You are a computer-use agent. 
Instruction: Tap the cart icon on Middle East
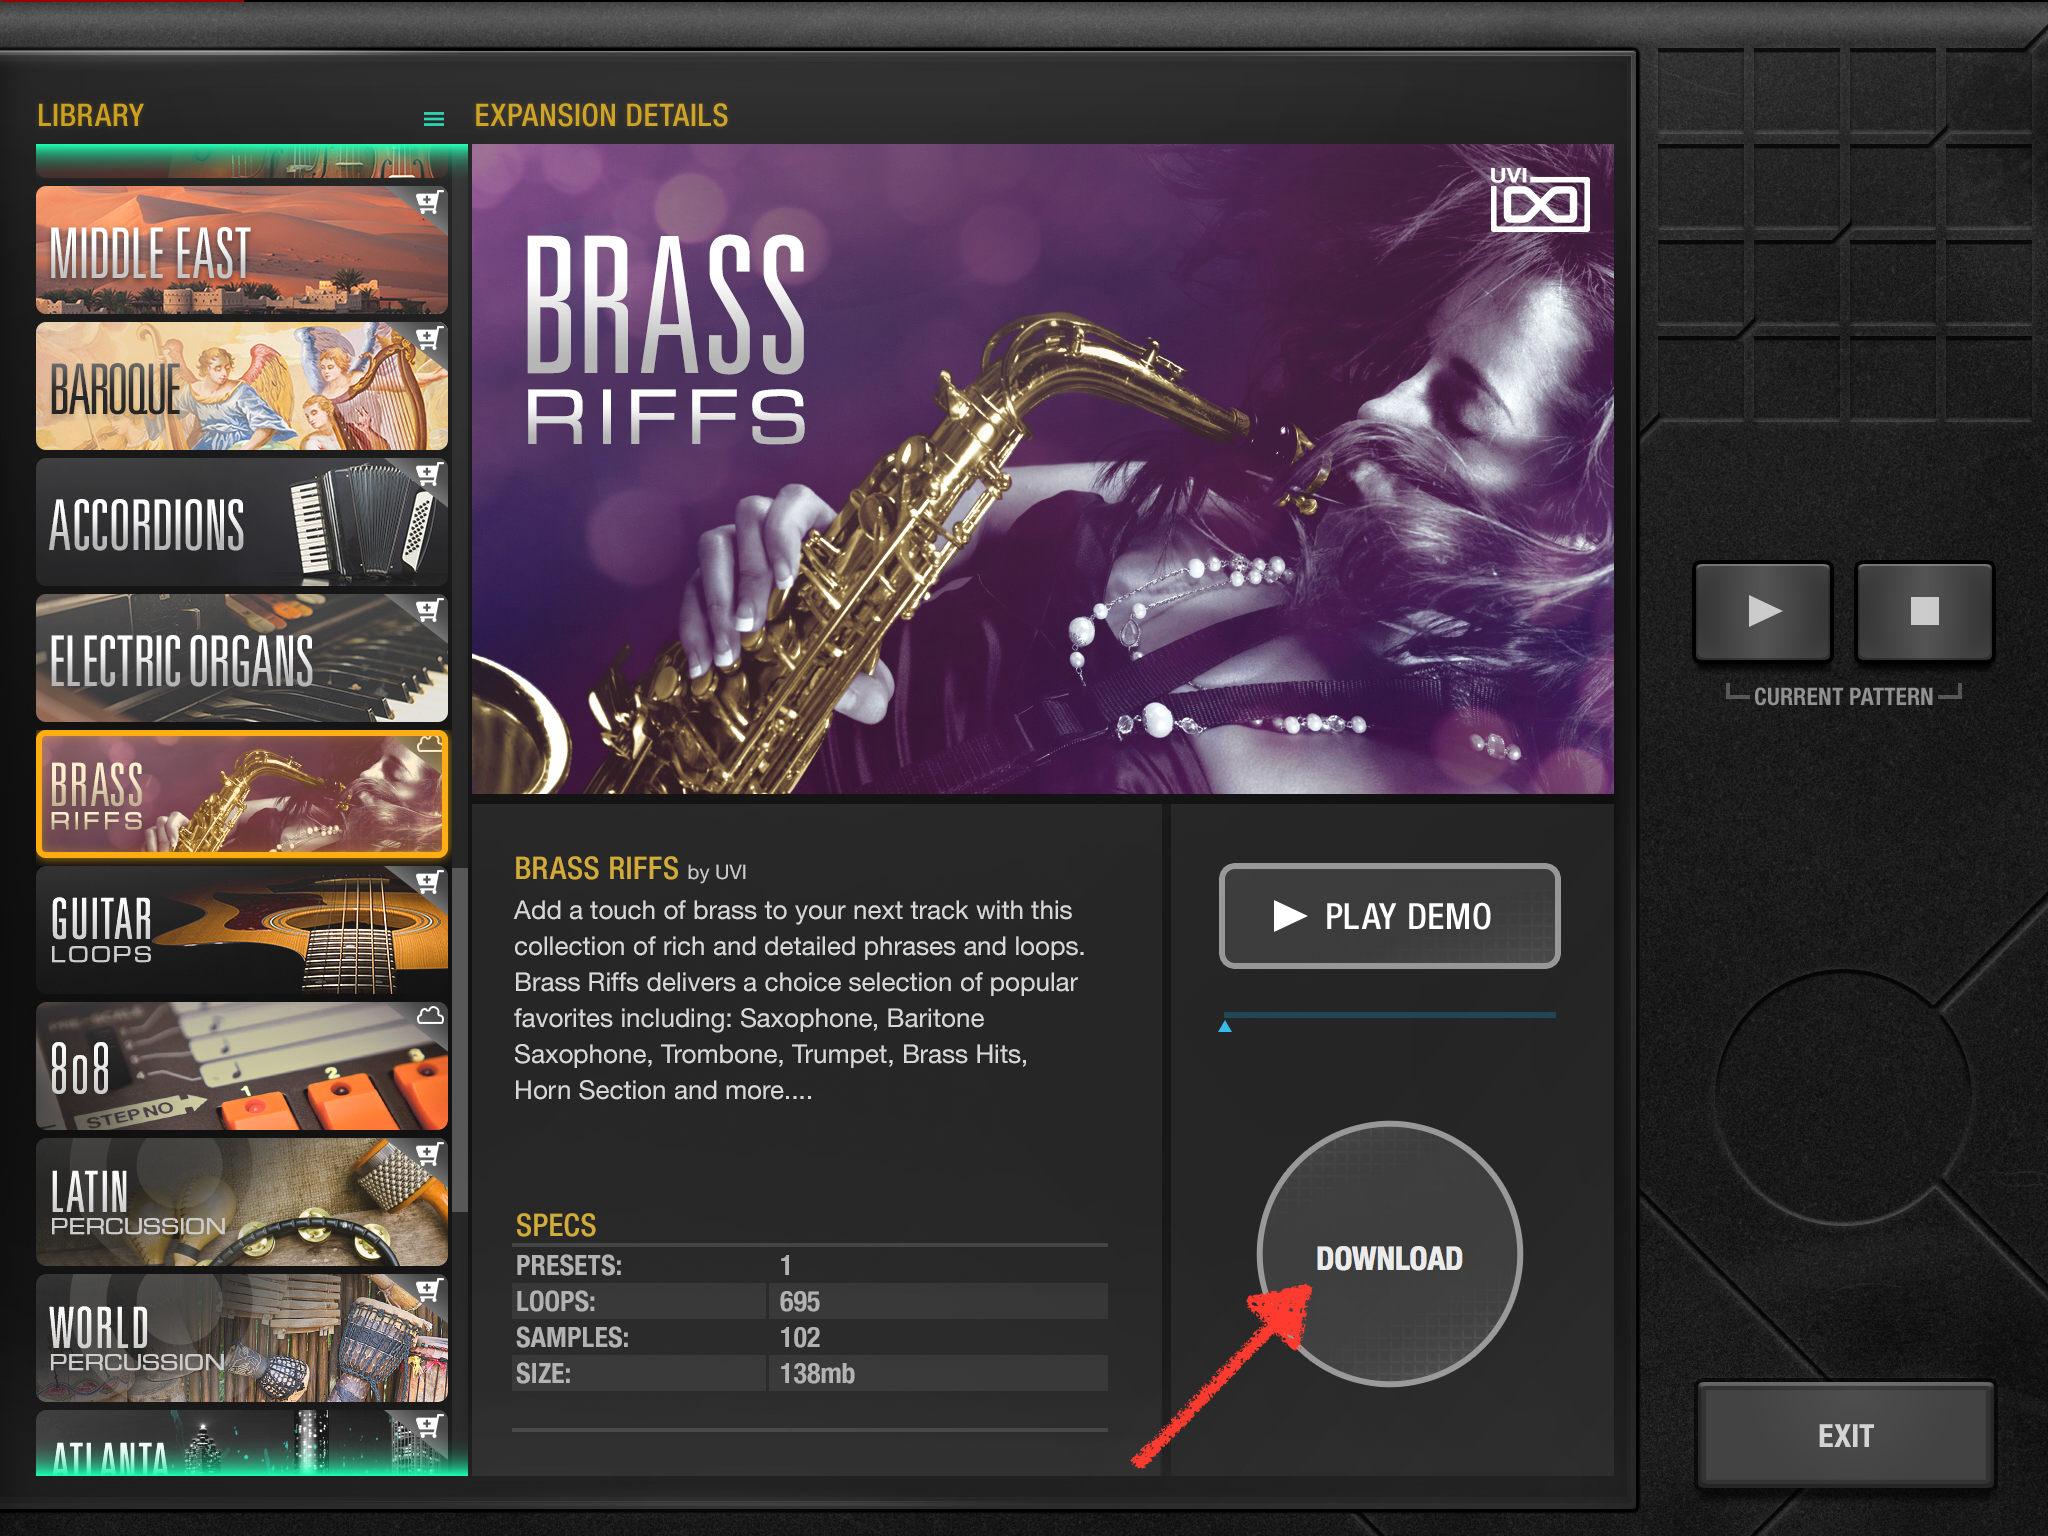(428, 202)
